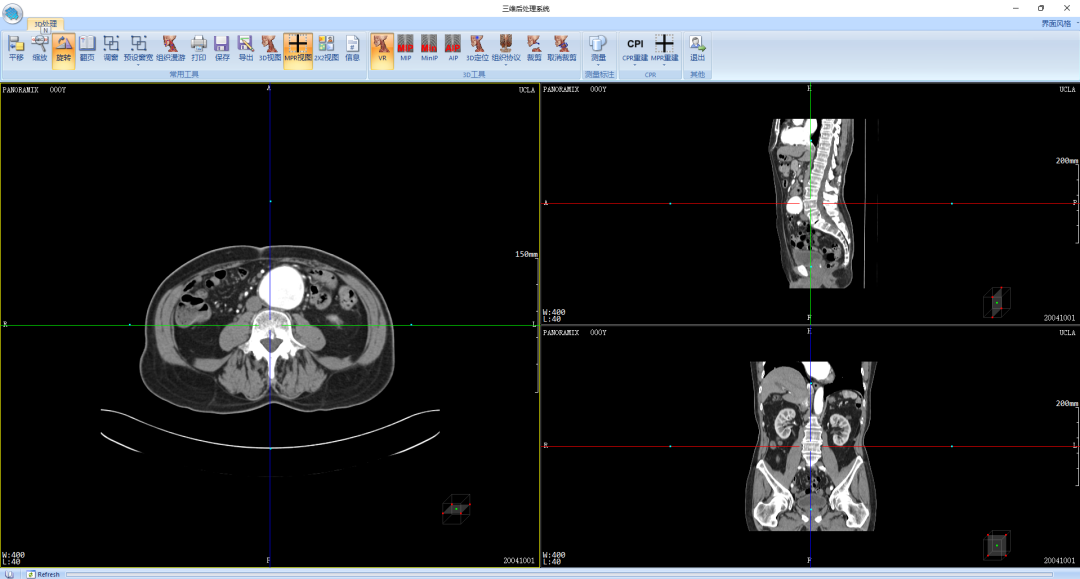Save with the 保存 icon
Viewport: 1080px width, 579px height.
pyautogui.click(x=222, y=49)
